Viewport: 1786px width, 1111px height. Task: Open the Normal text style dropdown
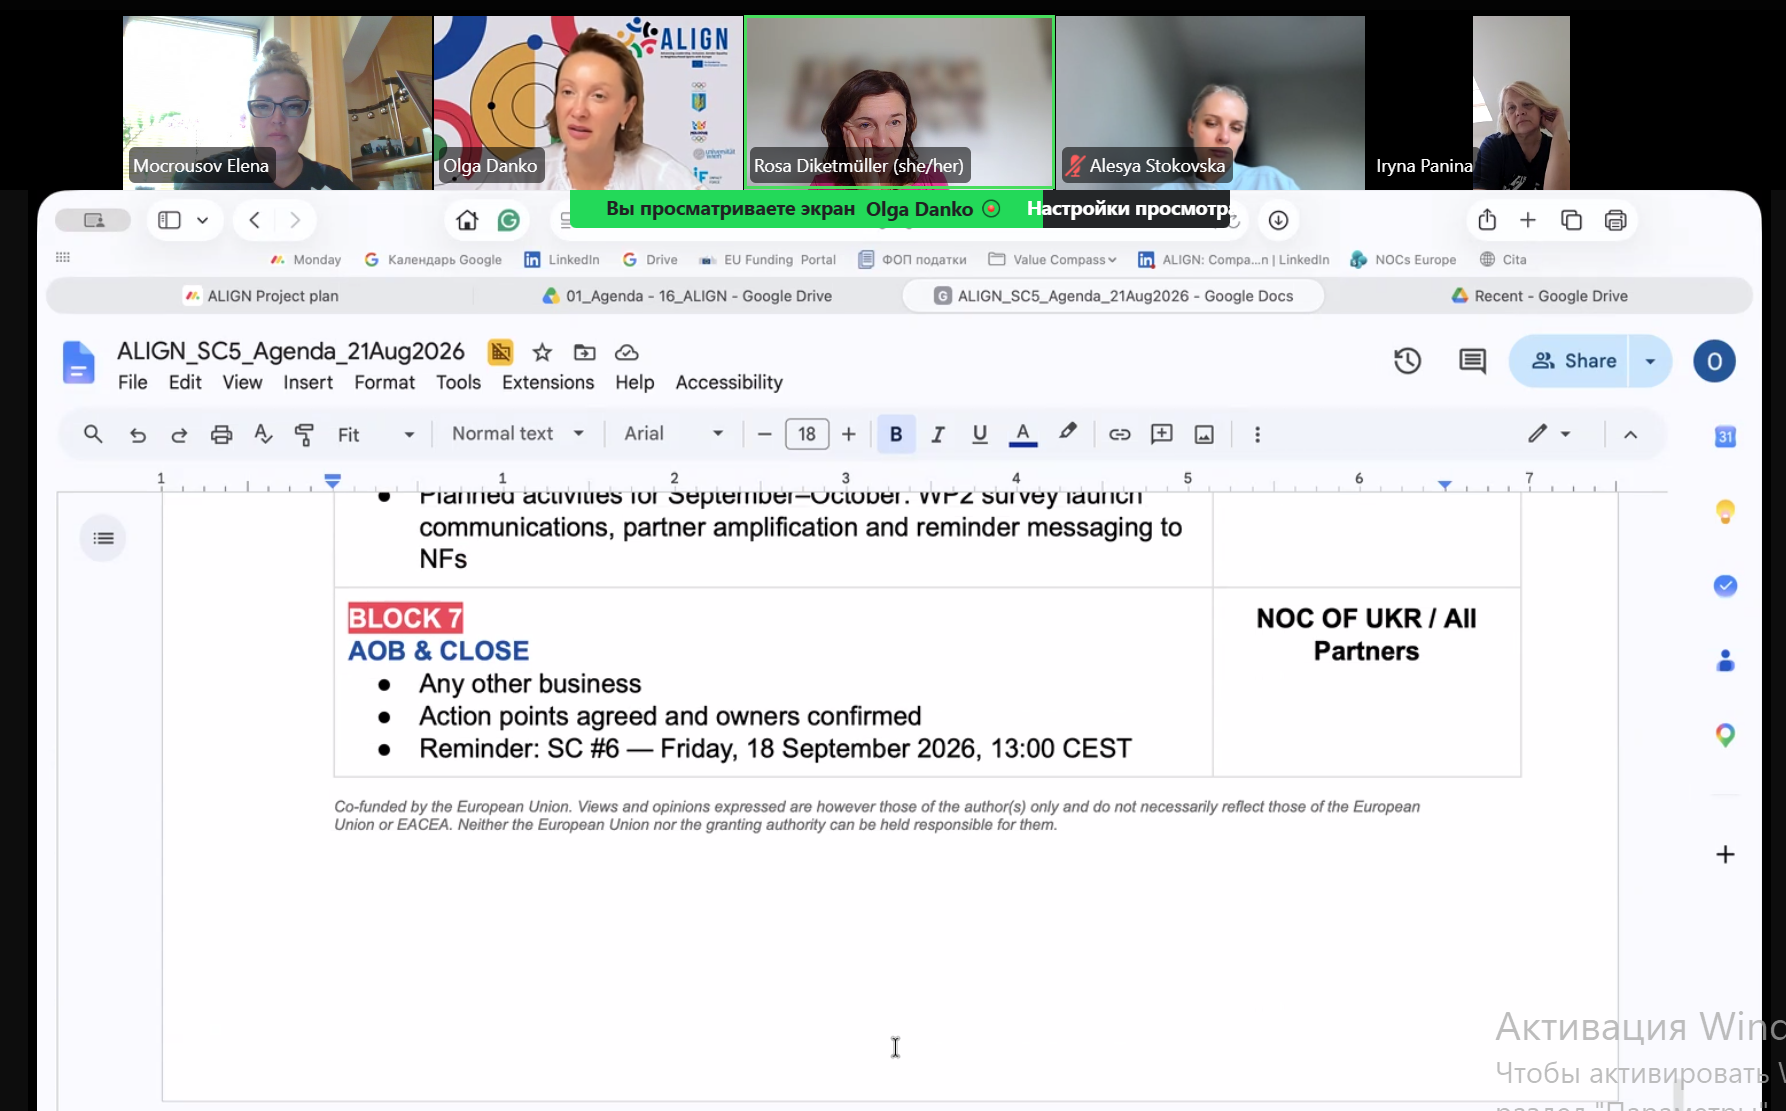point(518,434)
